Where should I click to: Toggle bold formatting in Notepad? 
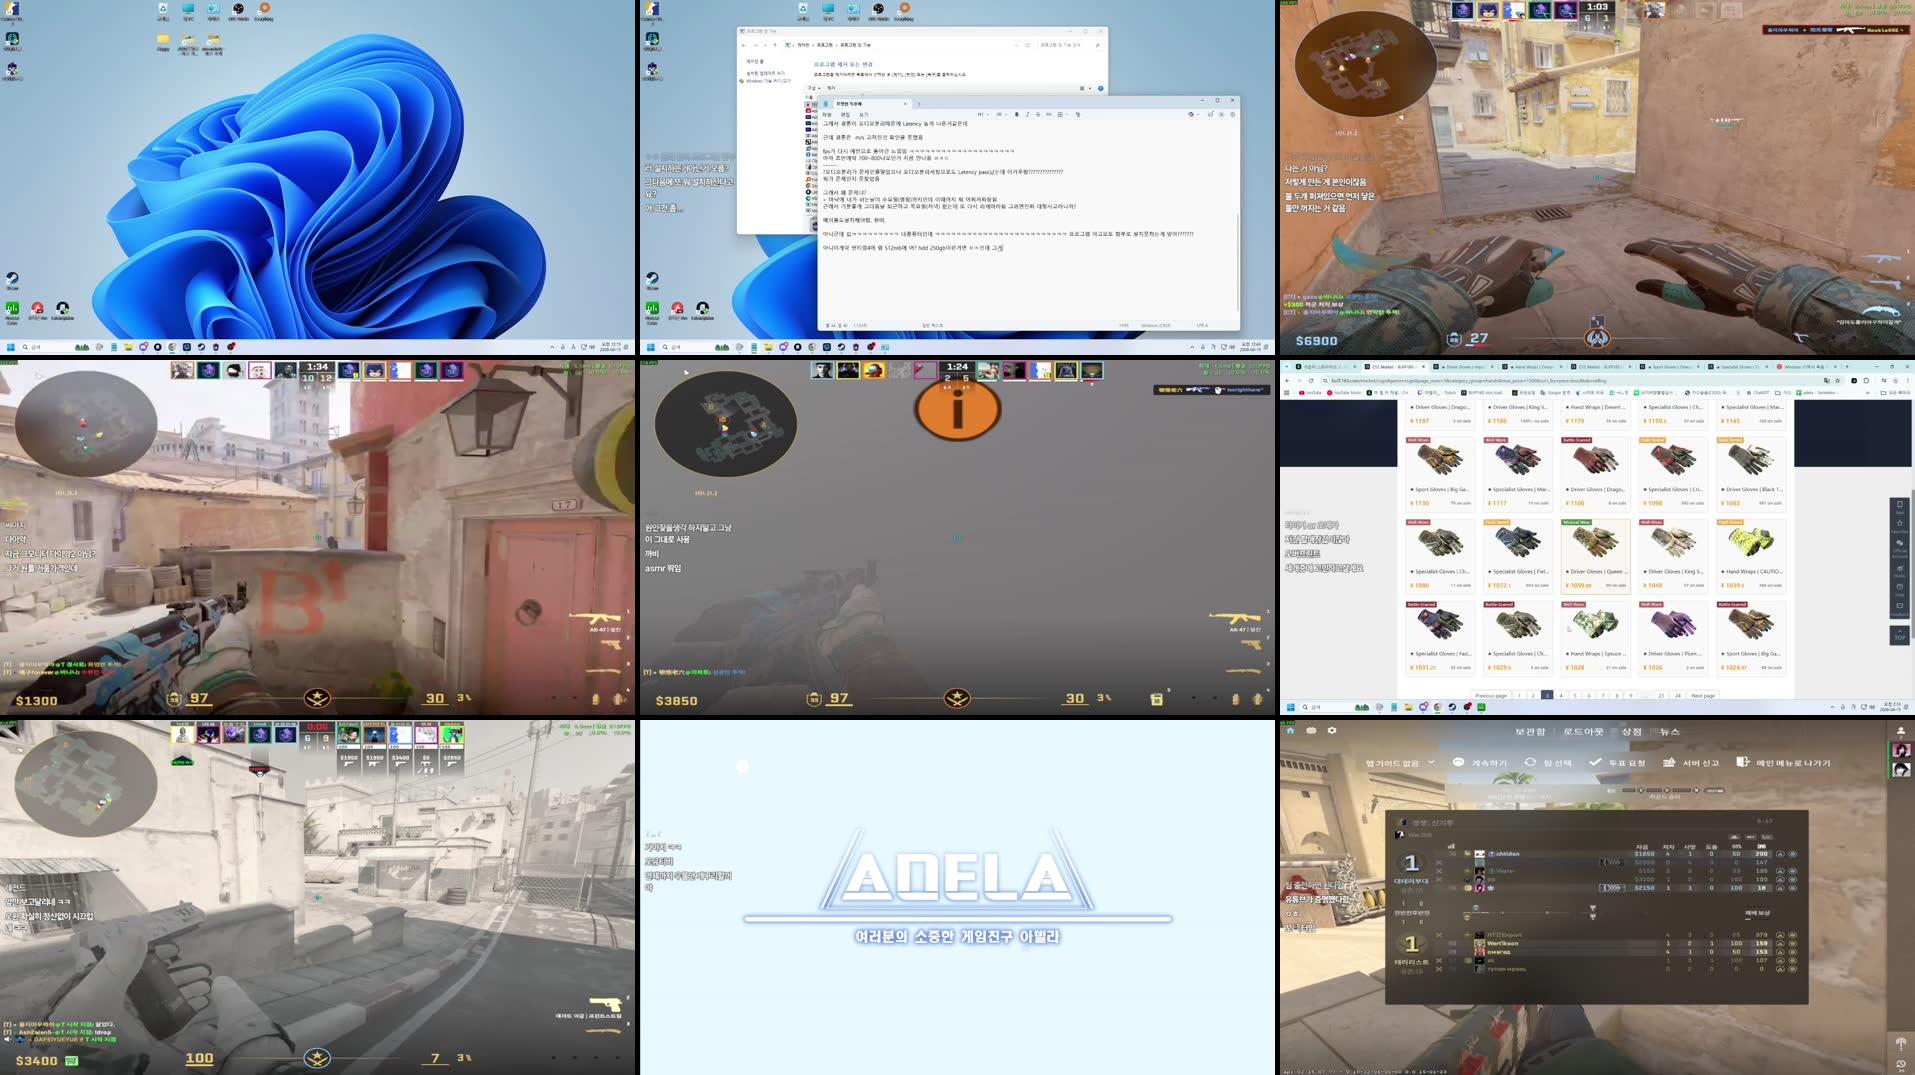click(1016, 115)
